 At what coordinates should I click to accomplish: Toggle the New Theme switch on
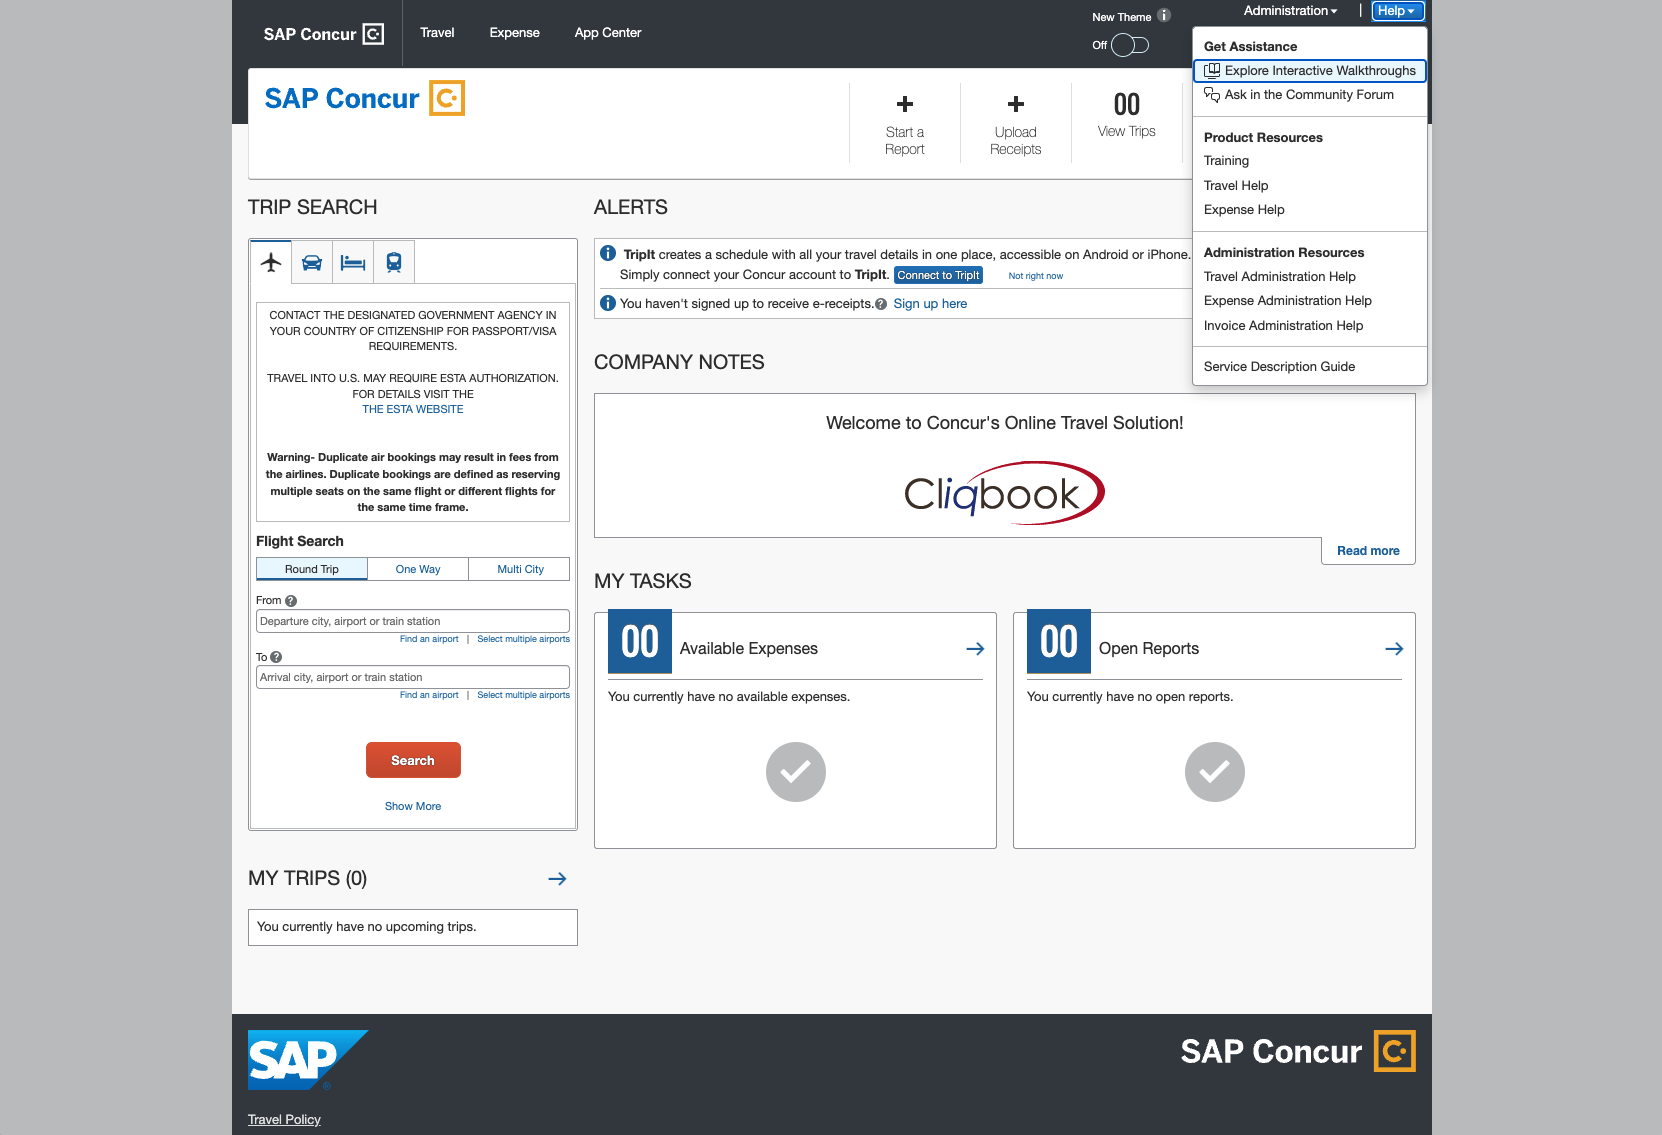(x=1130, y=45)
